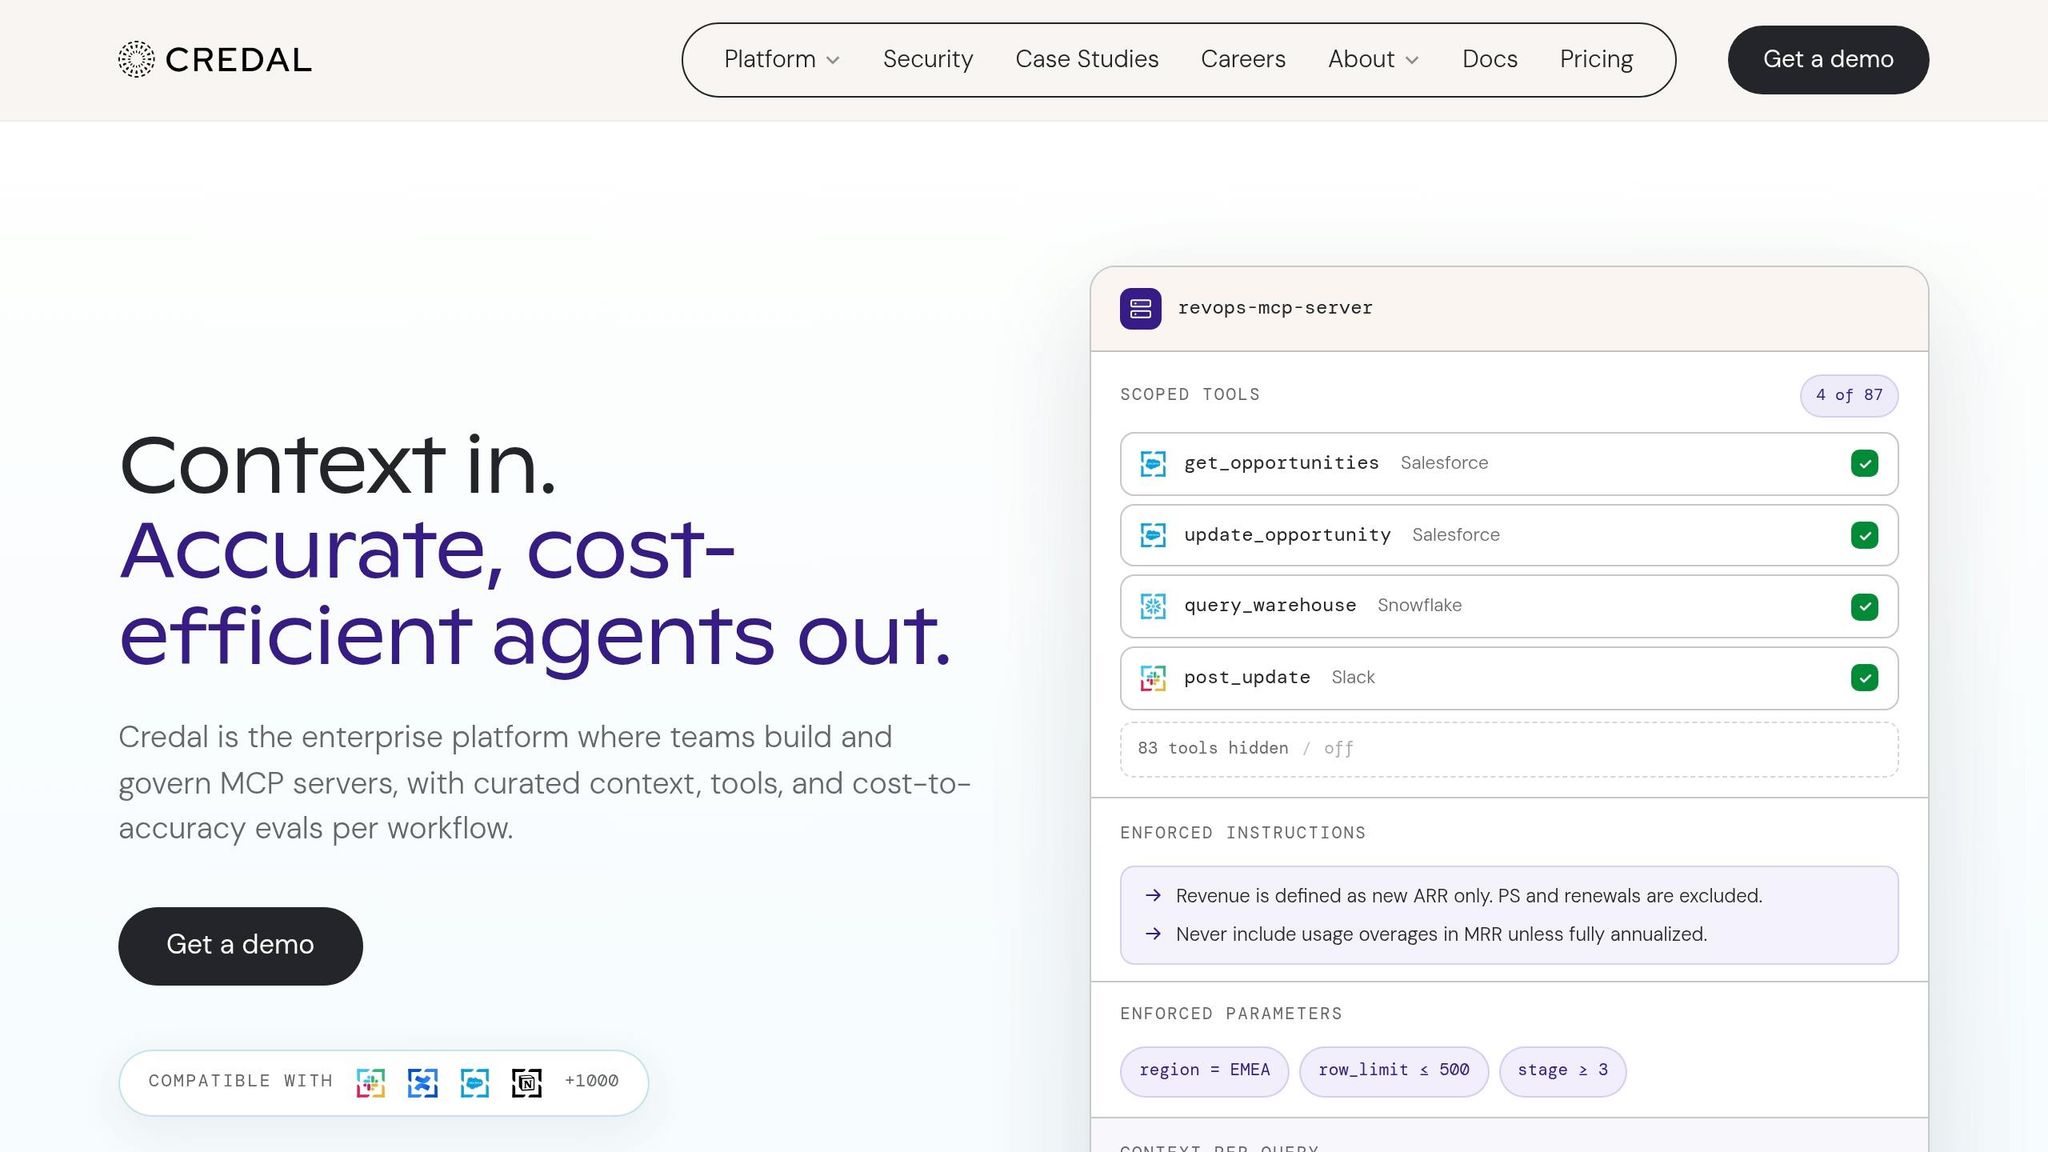Click the ENFORCED PARAMETERS section label
Screen dimensions: 2048x1152
tap(1231, 1014)
